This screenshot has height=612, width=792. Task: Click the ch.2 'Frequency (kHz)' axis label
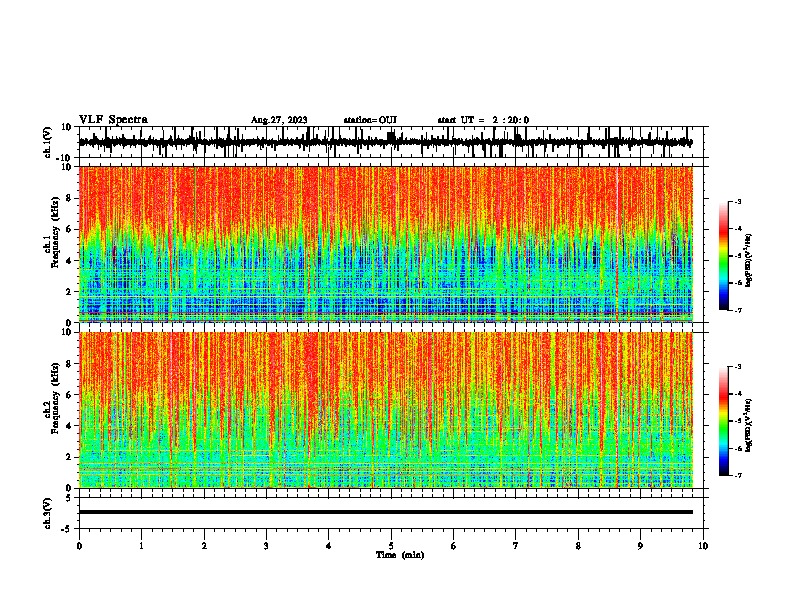[55, 397]
